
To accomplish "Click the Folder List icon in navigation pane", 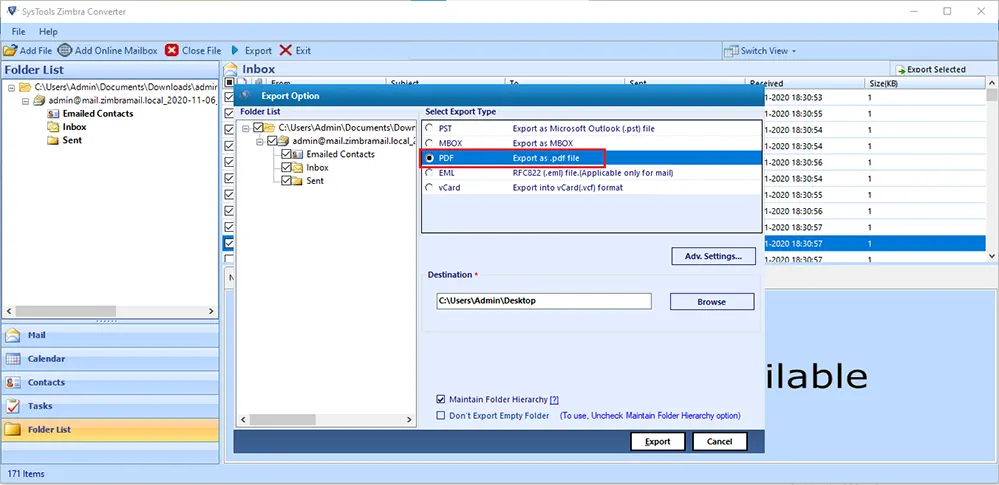I will [x=13, y=430].
